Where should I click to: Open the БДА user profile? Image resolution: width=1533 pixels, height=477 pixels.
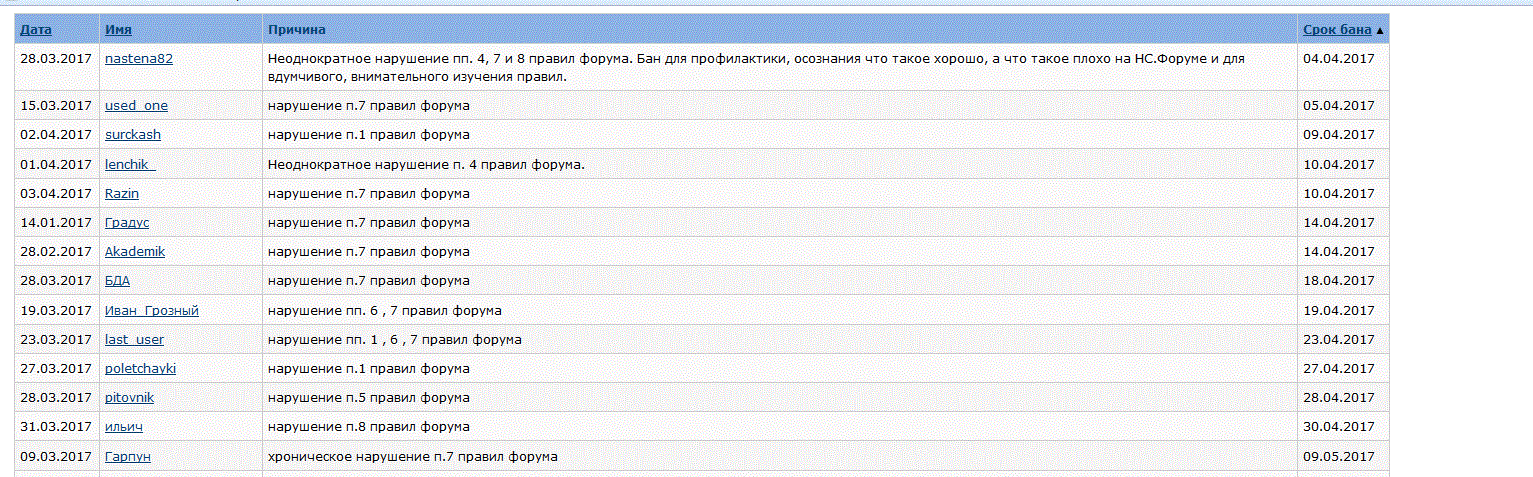(117, 280)
